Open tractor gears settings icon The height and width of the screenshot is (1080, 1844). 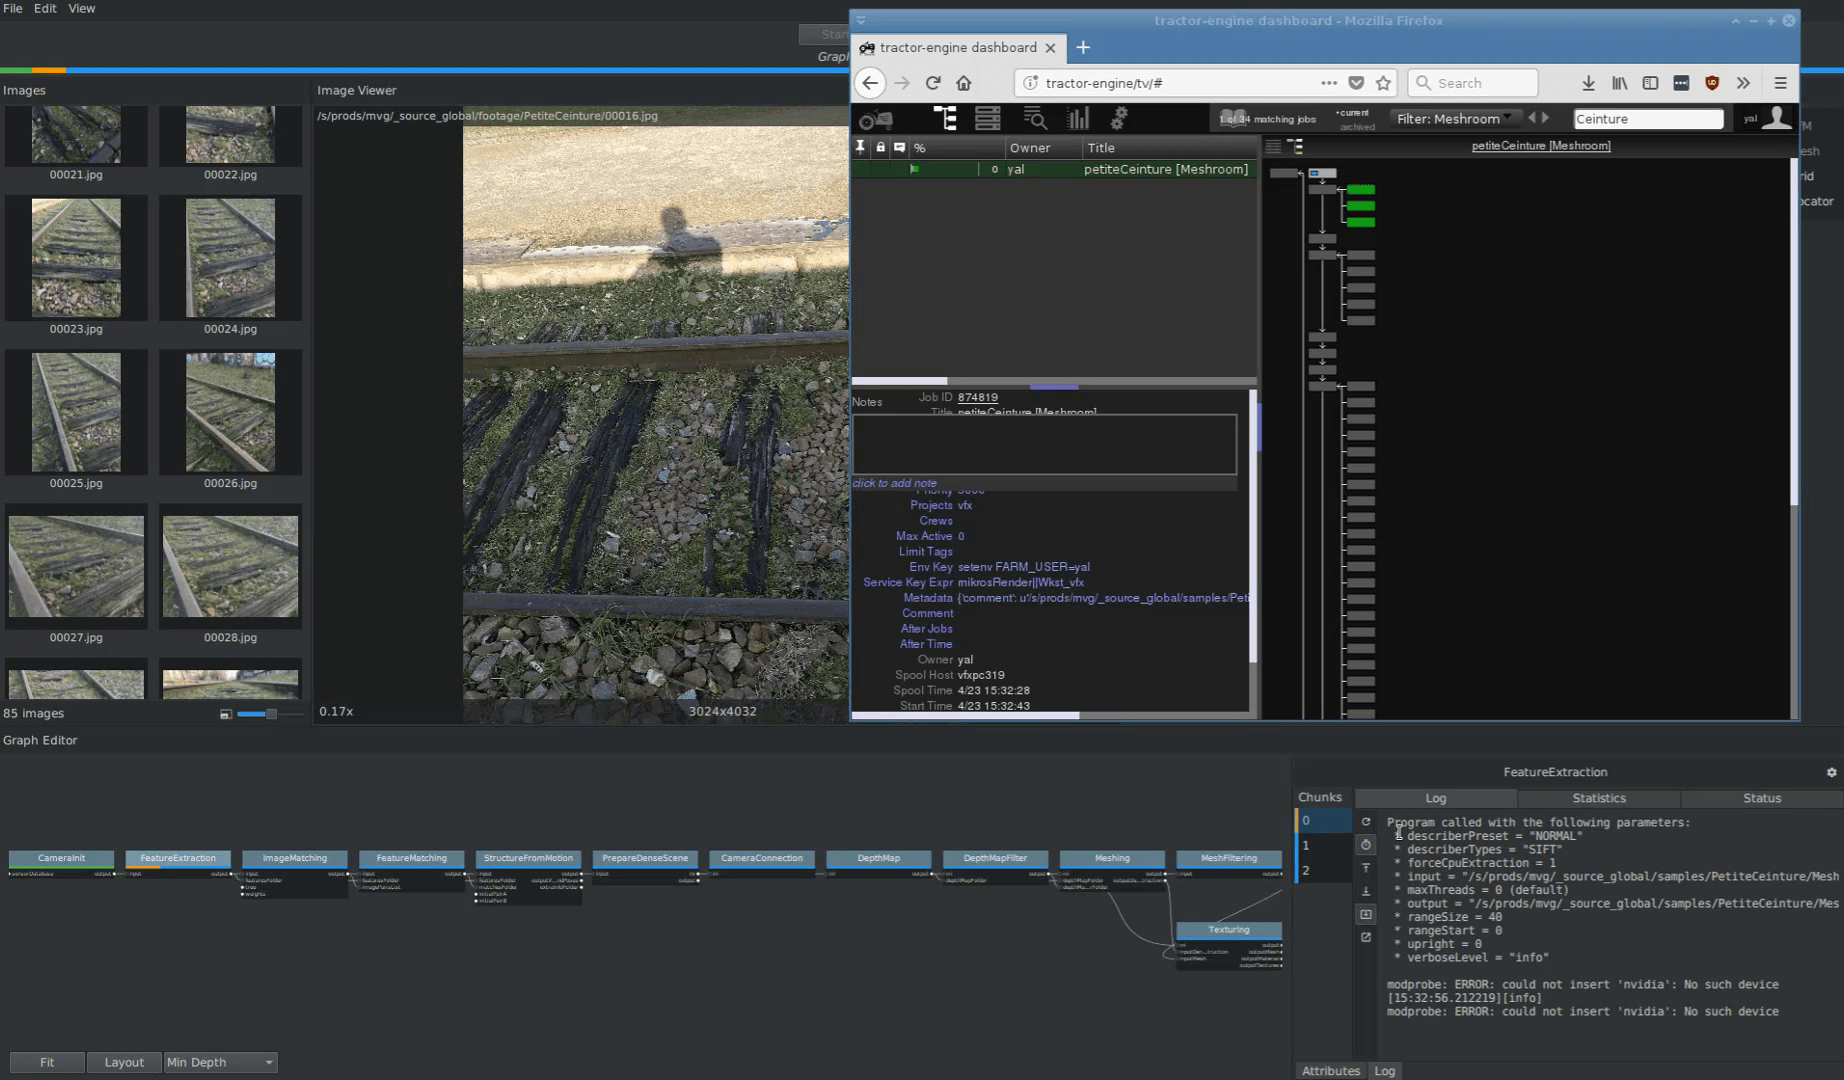(x=1119, y=119)
